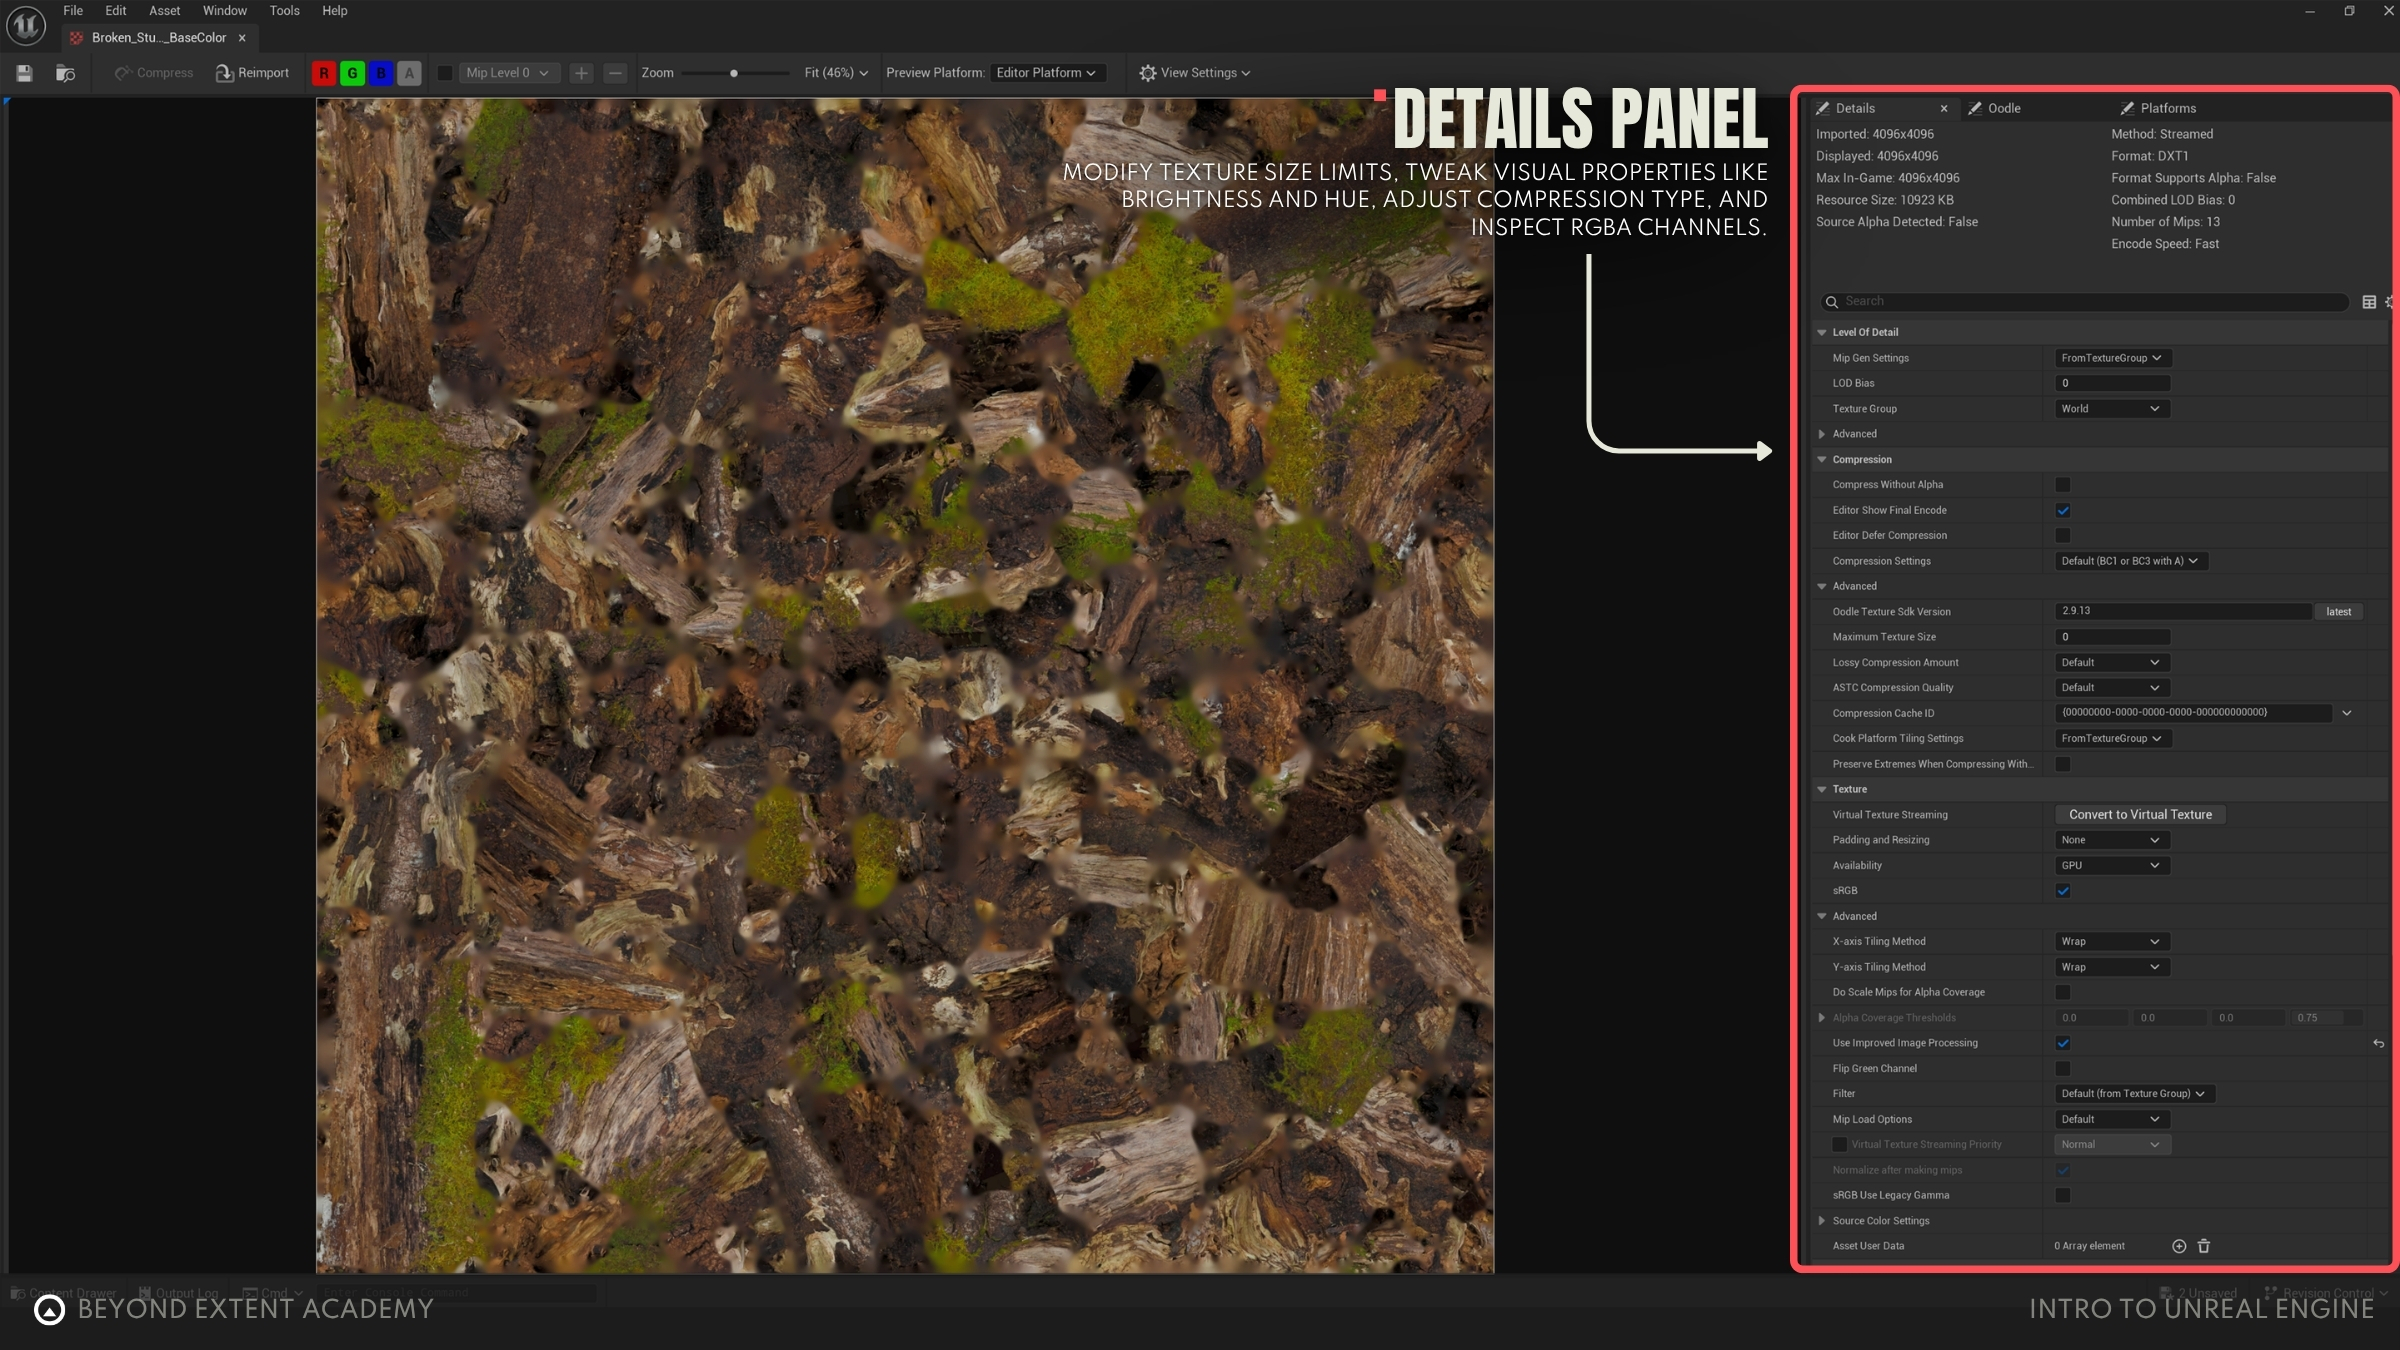Toggle the Red channel button
Image resolution: width=2400 pixels, height=1350 pixels.
[x=324, y=73]
